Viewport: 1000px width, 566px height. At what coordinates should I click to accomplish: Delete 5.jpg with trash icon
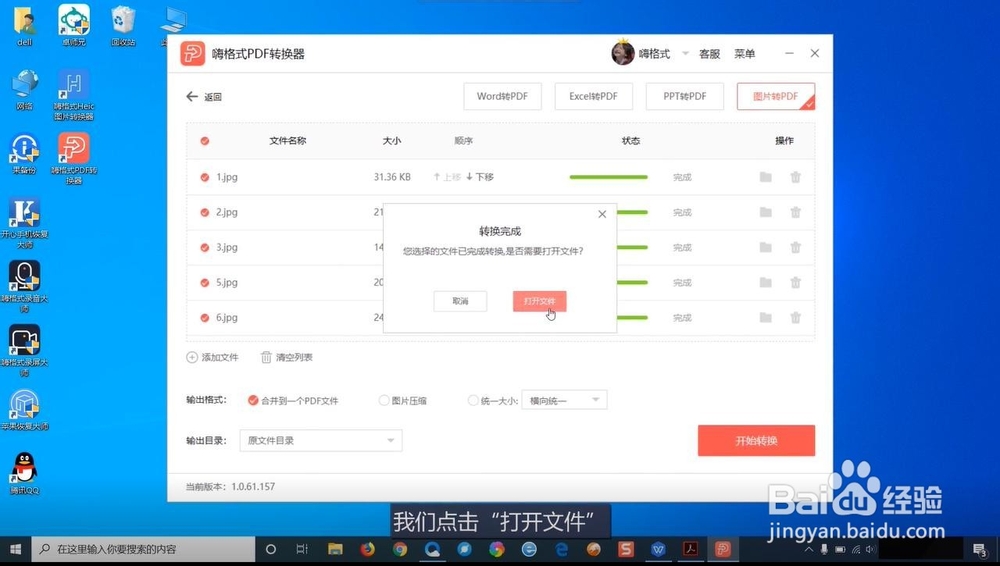coord(795,282)
